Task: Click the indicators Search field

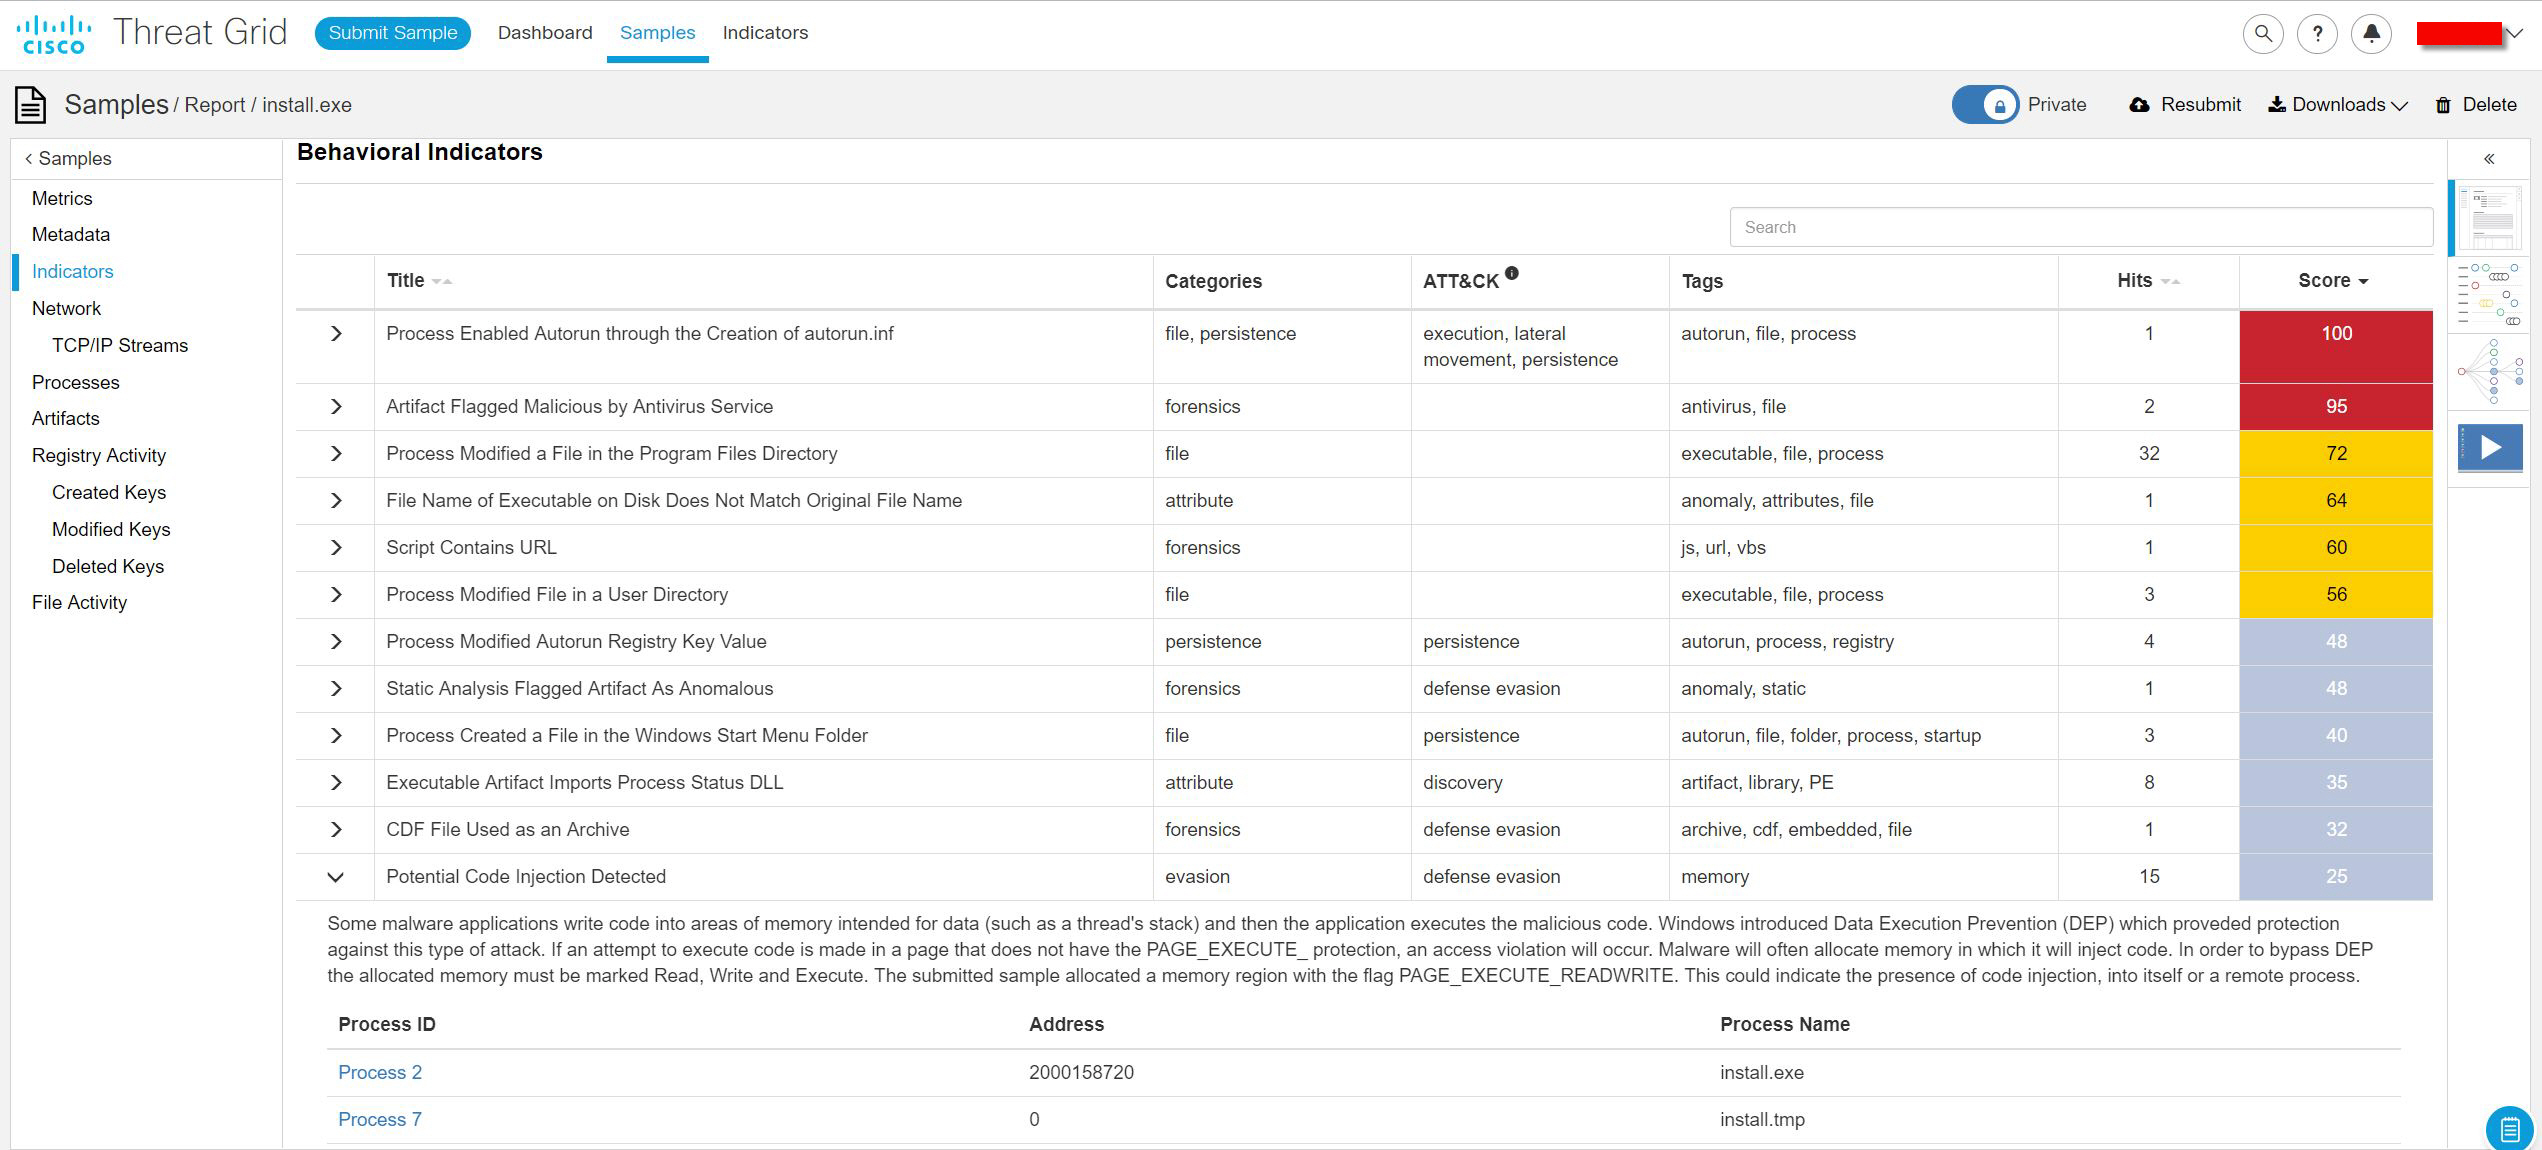Action: 2081,227
